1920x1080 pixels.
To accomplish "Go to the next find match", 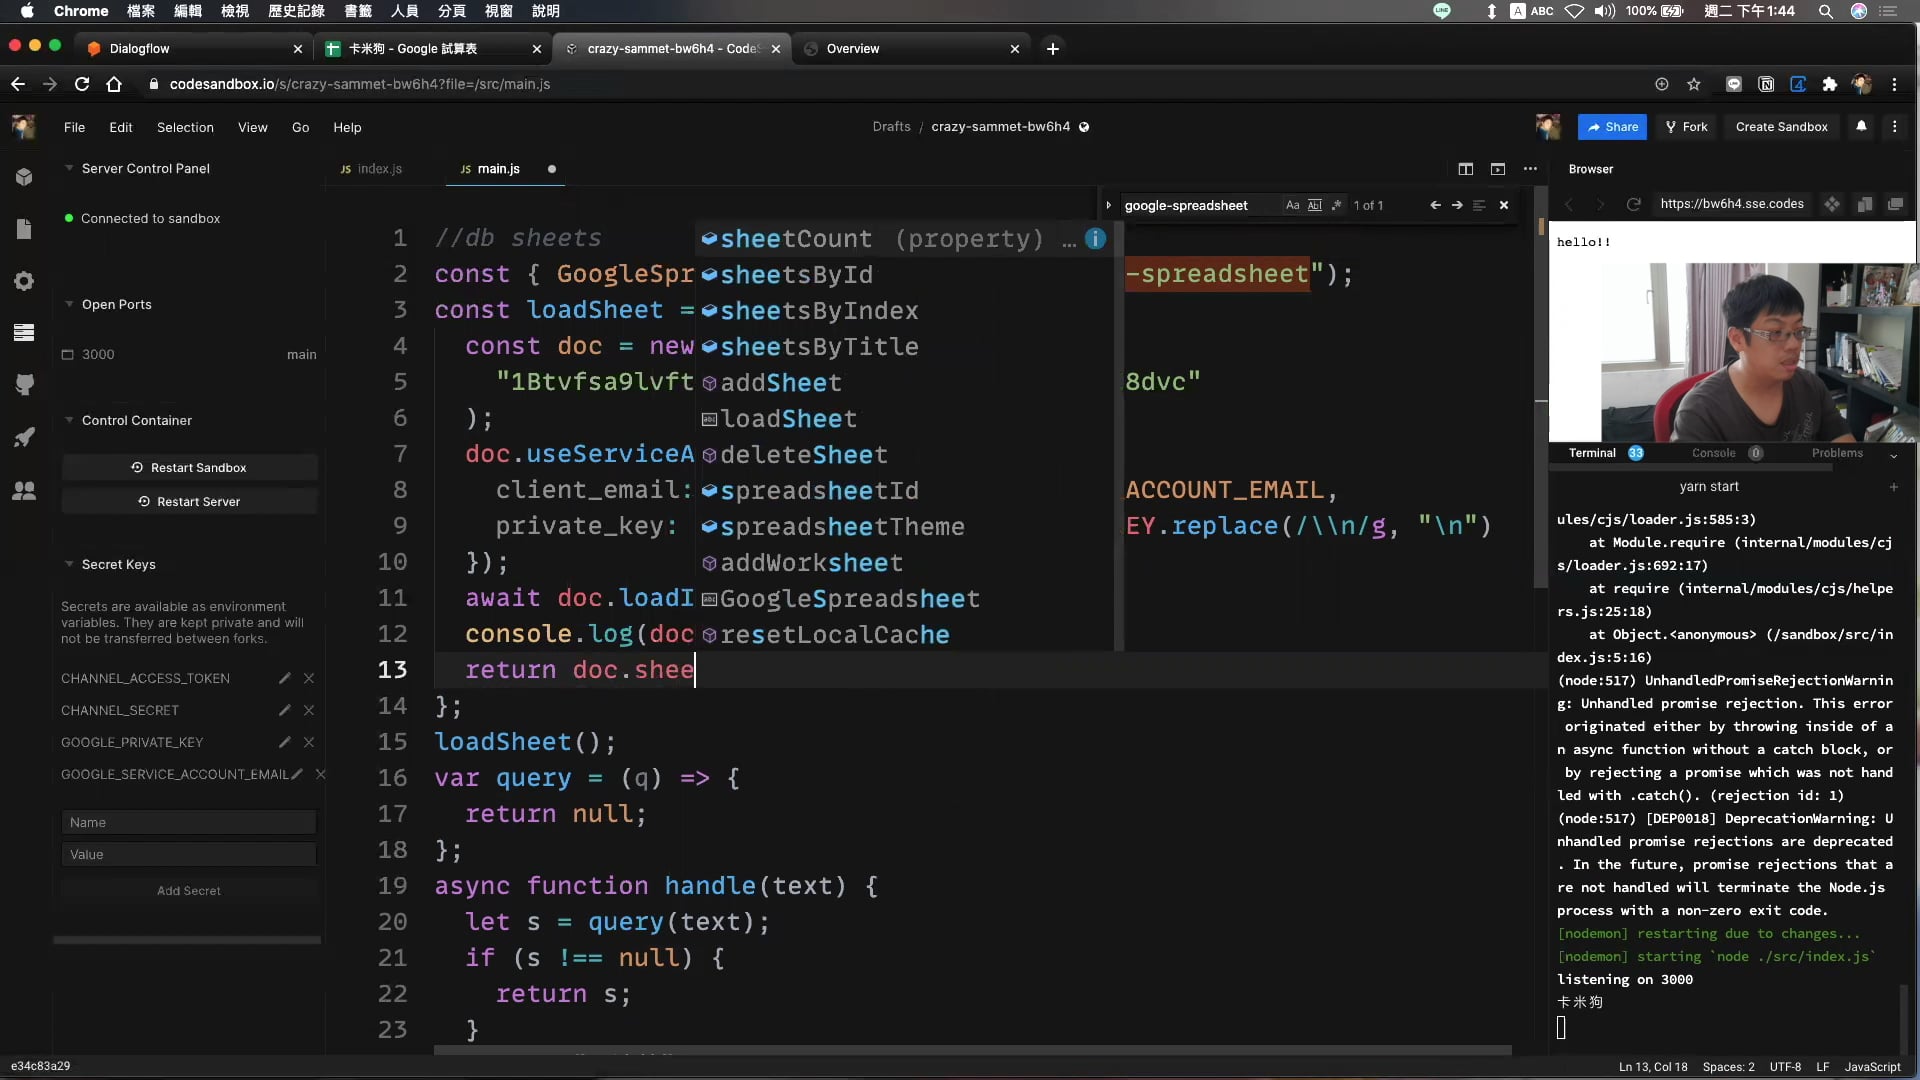I will [x=1457, y=205].
